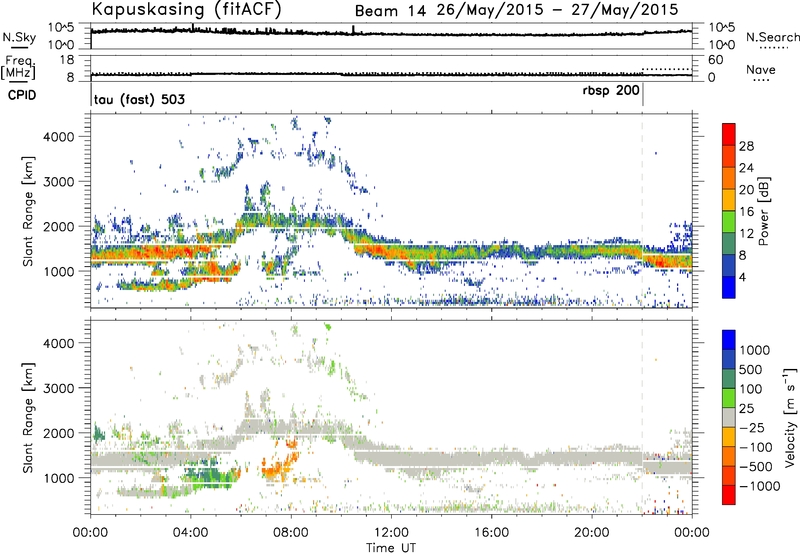Click the 'rbsp 200' CPID annotation
Image resolution: width=800 pixels, height=554 pixels.
[611, 91]
